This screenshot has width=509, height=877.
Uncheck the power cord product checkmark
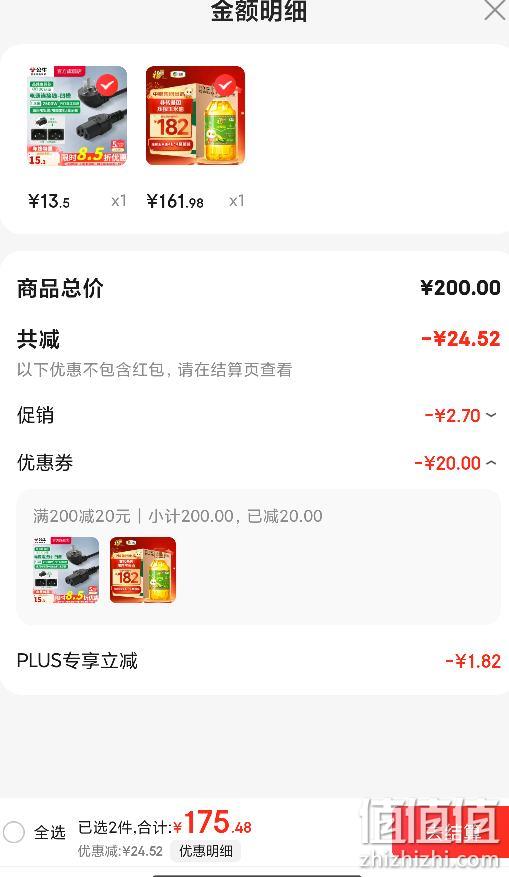tap(107, 86)
